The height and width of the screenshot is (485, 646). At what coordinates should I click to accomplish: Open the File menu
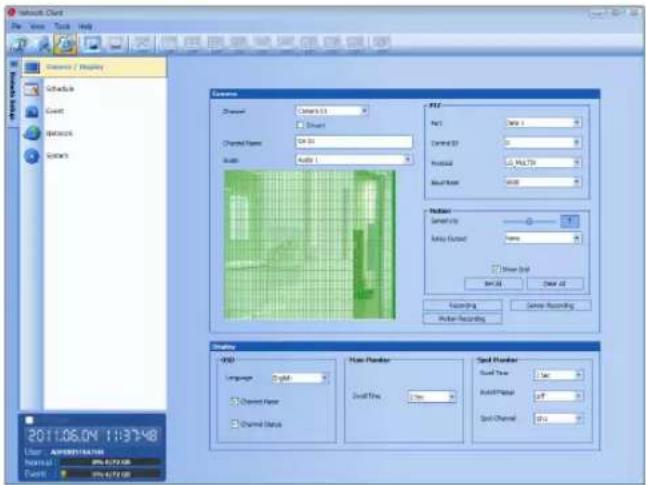click(16, 26)
